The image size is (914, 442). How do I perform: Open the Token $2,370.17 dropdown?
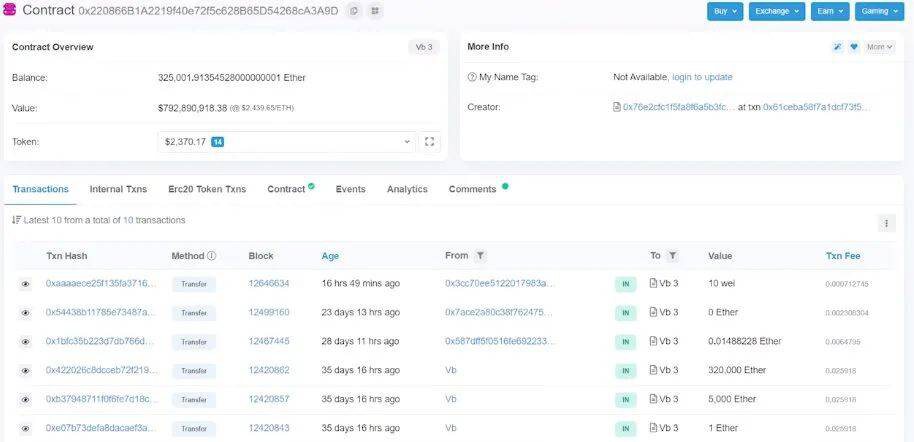pyautogui.click(x=287, y=142)
